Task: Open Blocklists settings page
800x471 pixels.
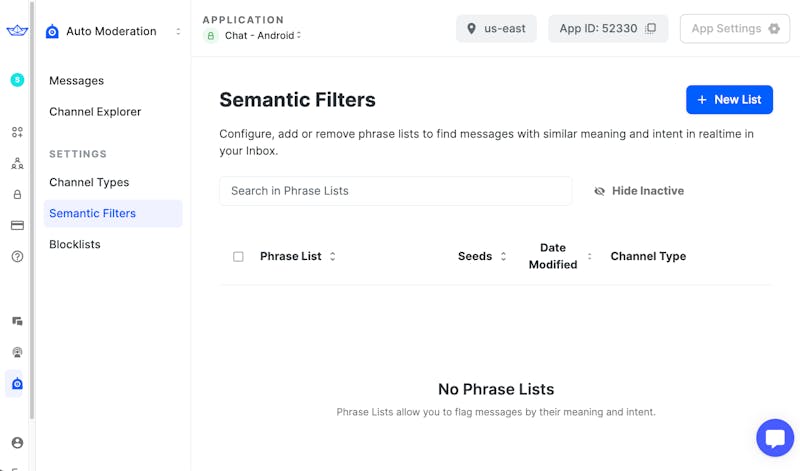Action: (75, 245)
